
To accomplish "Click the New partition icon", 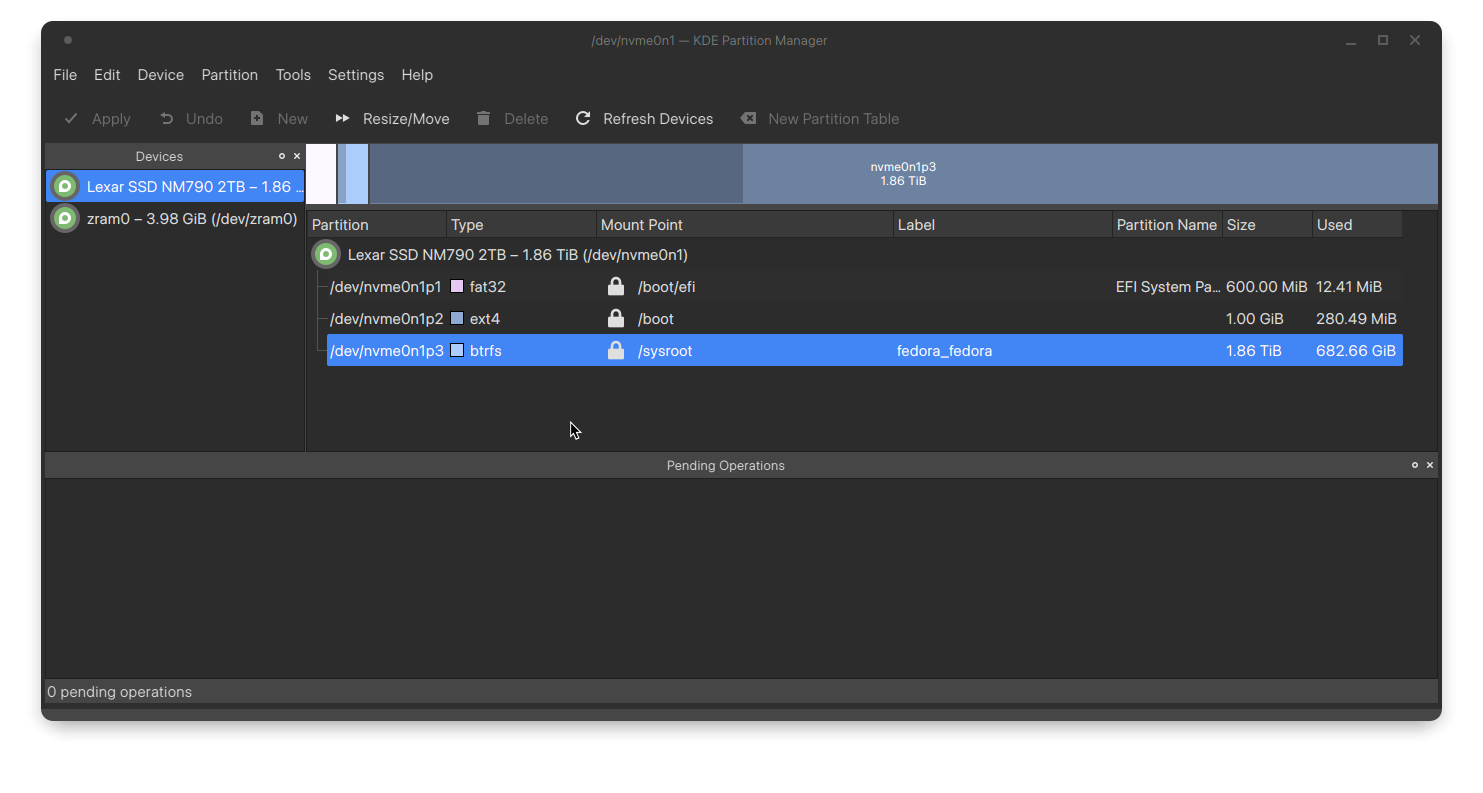I will [x=257, y=119].
